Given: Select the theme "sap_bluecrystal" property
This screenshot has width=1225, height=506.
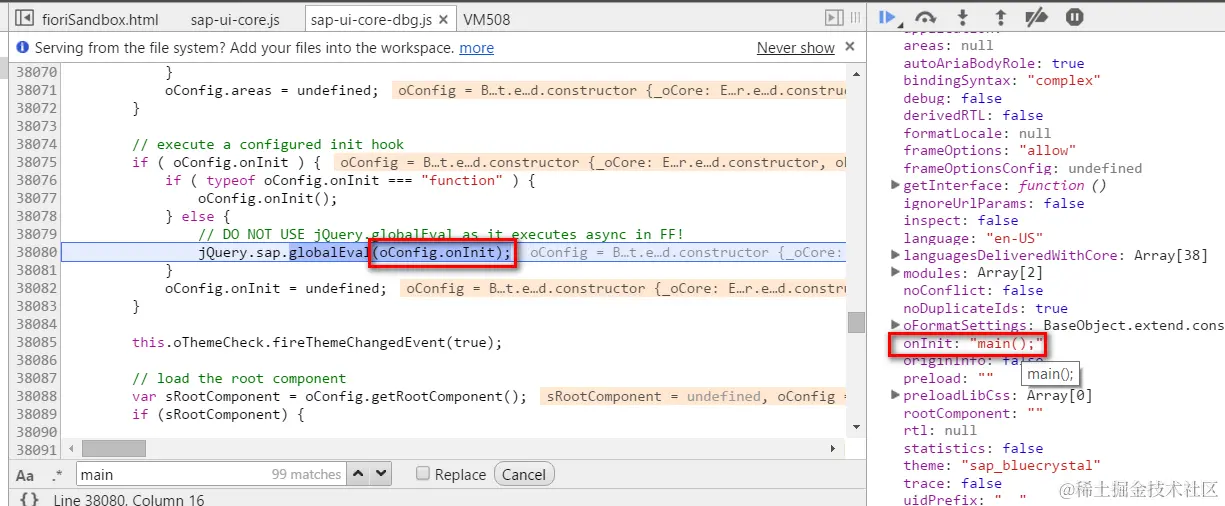Looking at the screenshot, I should click(1001, 465).
